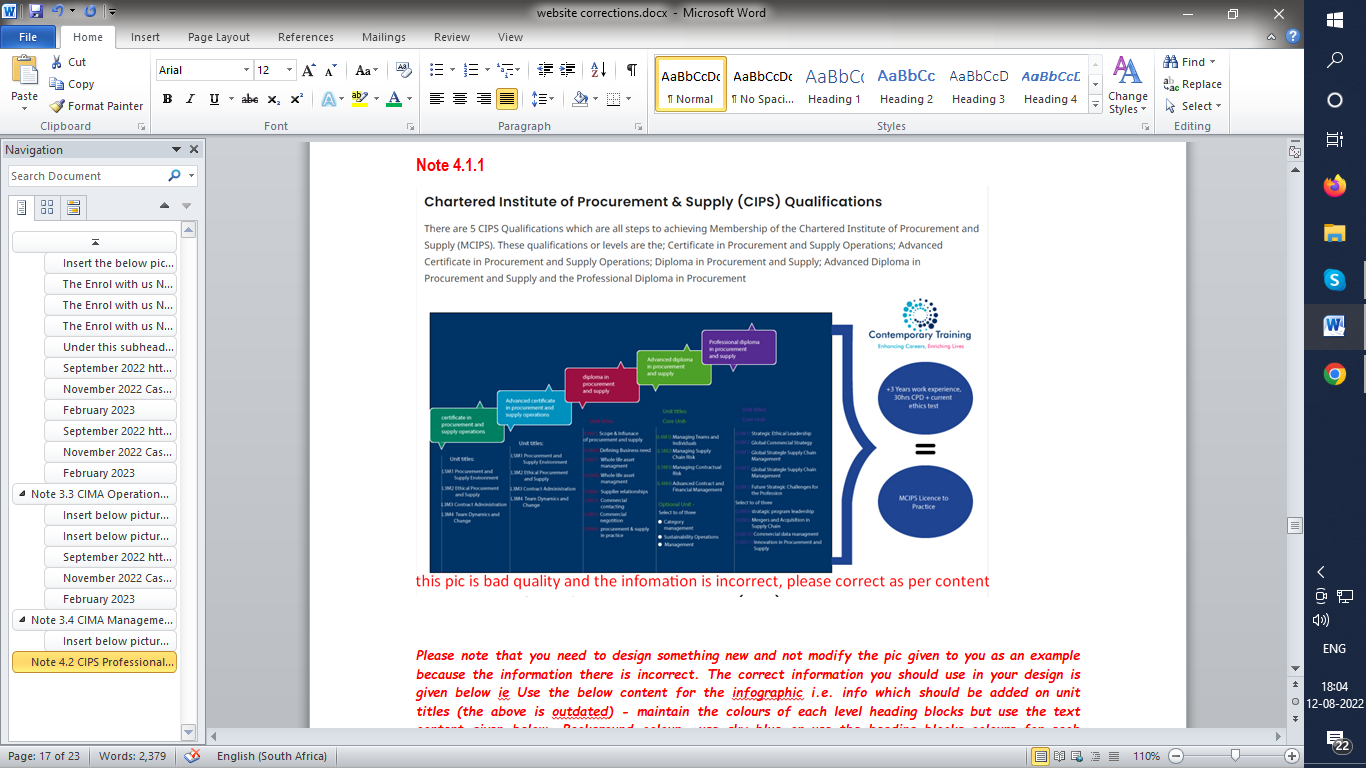
Task: Click the Replace button
Action: pyautogui.click(x=1192, y=84)
